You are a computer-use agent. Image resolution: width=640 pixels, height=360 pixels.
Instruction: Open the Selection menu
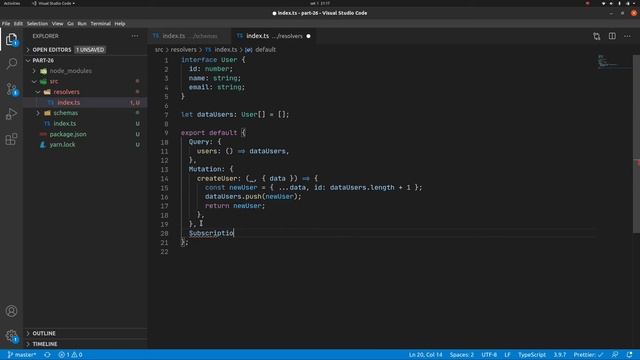pyautogui.click(x=37, y=24)
